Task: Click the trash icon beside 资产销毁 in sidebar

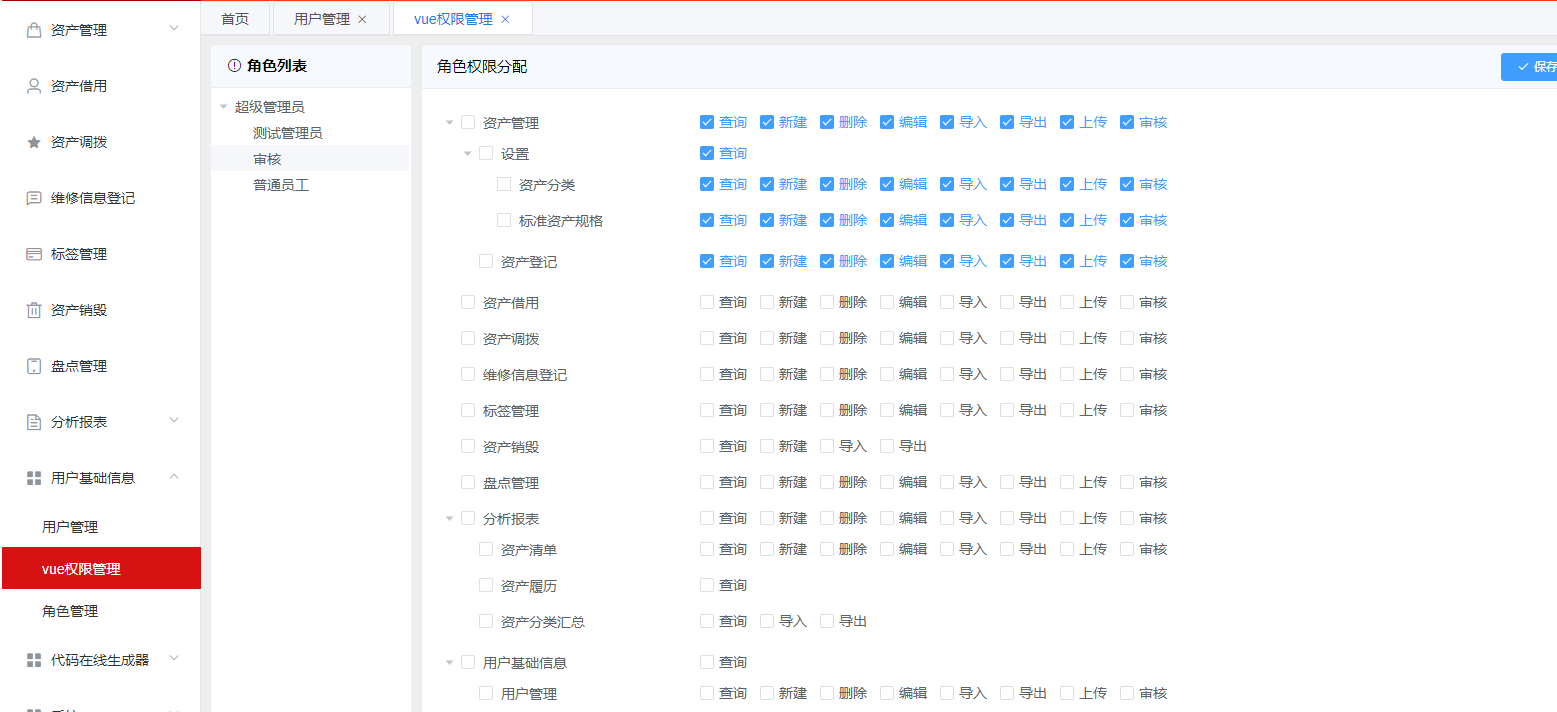Action: 34,310
